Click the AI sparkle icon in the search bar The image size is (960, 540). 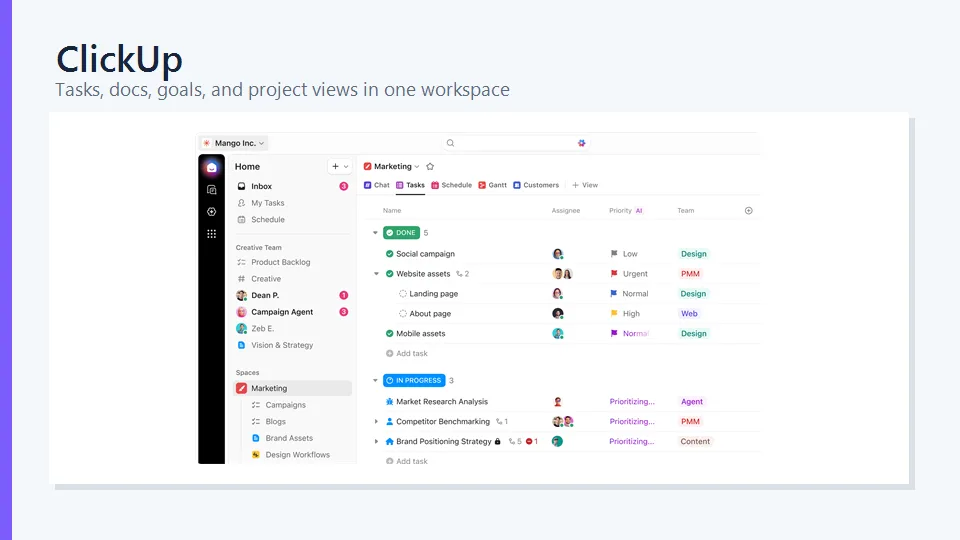coord(582,143)
